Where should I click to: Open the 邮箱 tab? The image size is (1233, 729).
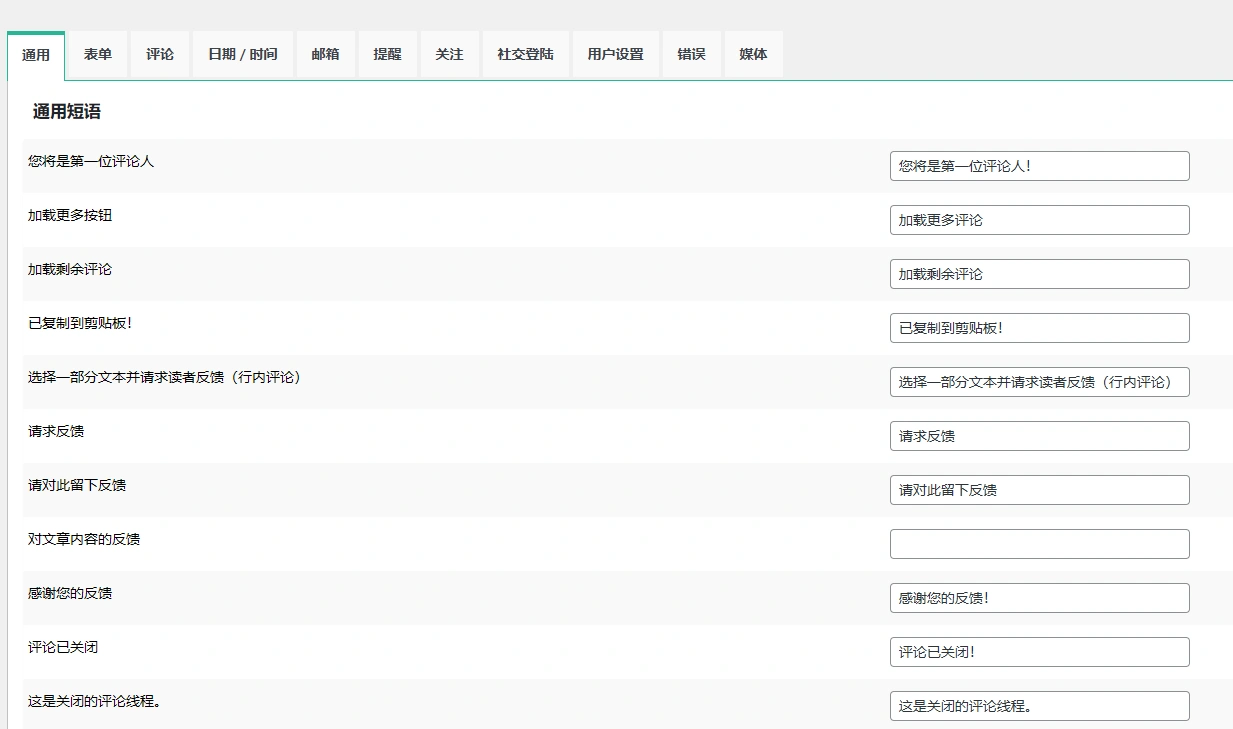click(325, 55)
